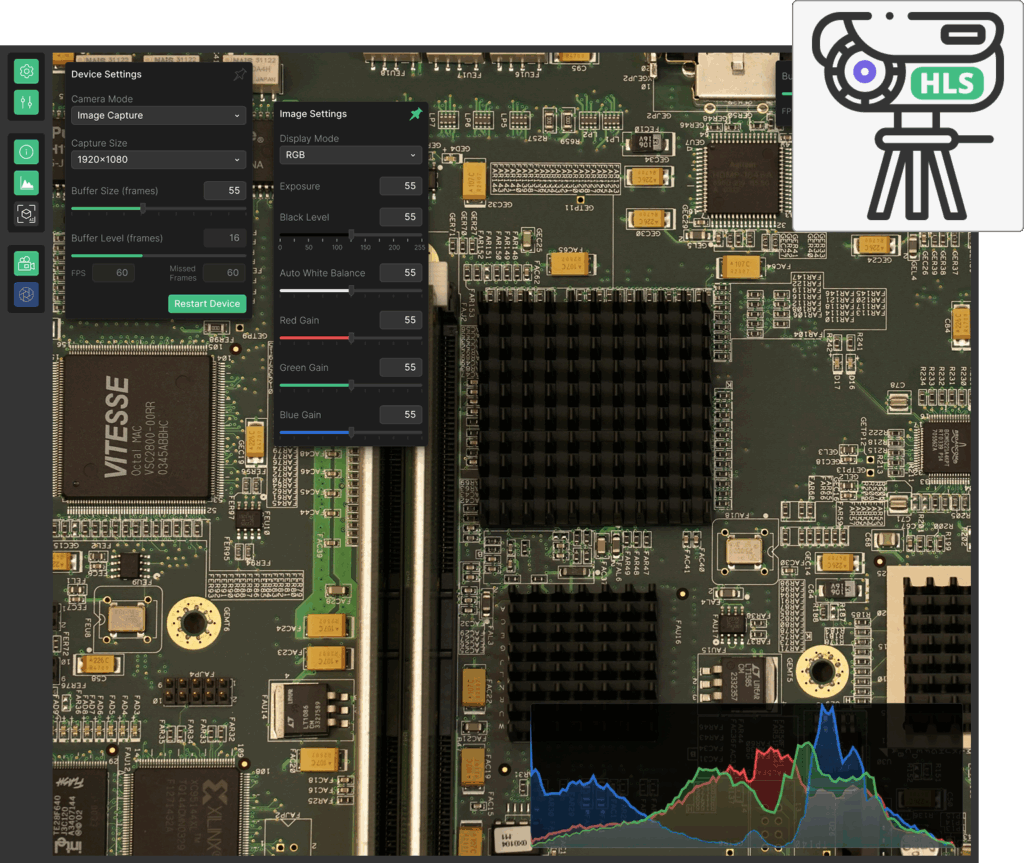This screenshot has height=863, width=1024.
Task: Click the Buffer Size slider handle
Action: tap(143, 209)
